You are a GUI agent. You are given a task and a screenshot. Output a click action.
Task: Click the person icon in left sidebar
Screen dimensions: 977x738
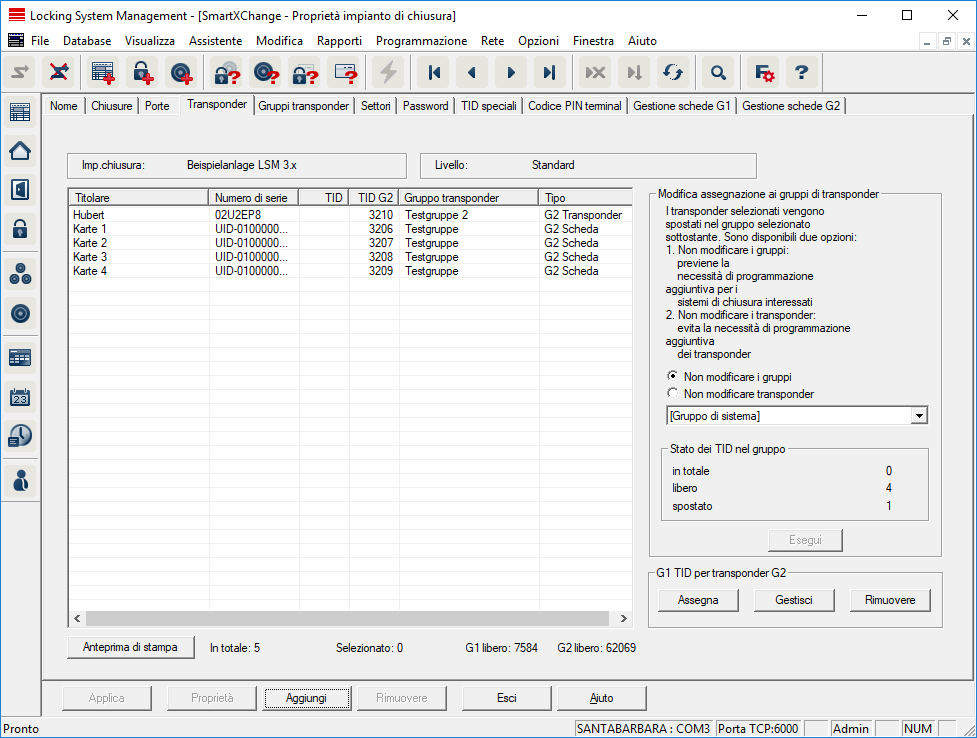[20, 479]
